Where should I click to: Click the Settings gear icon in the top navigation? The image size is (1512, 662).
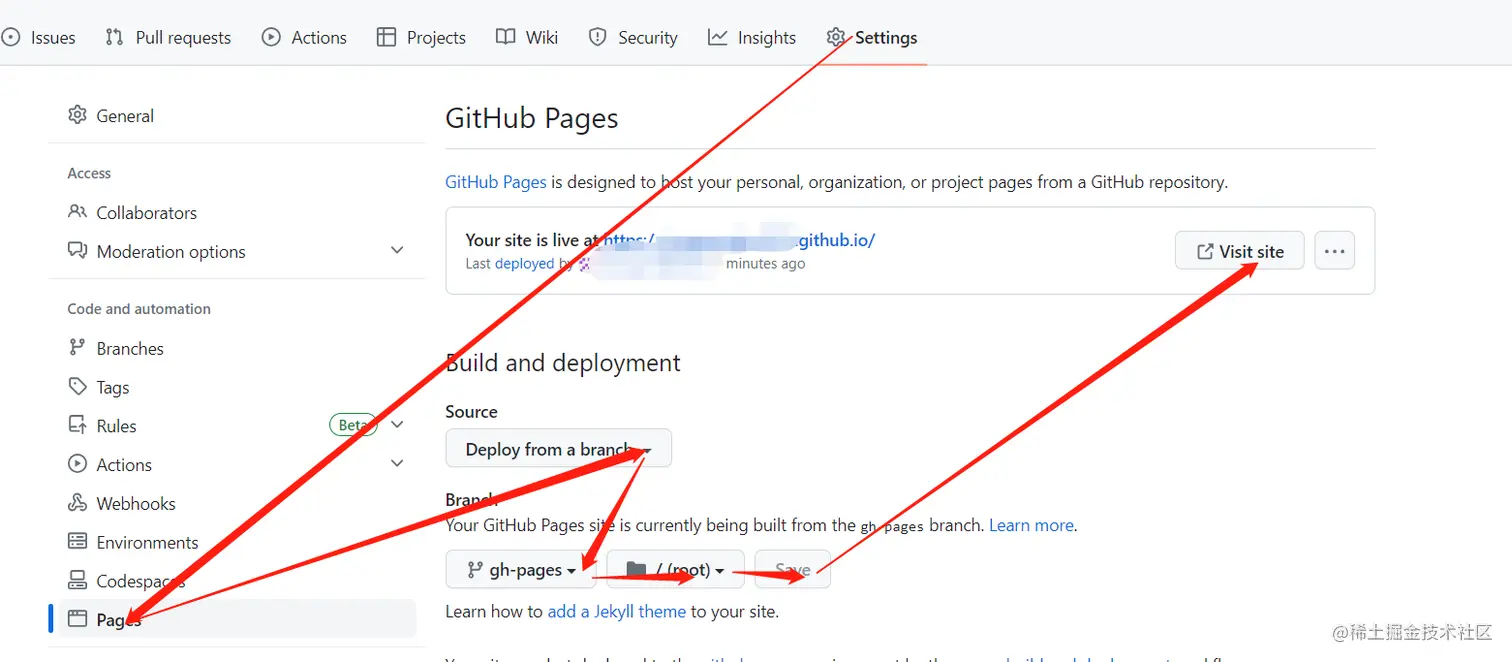tap(836, 38)
